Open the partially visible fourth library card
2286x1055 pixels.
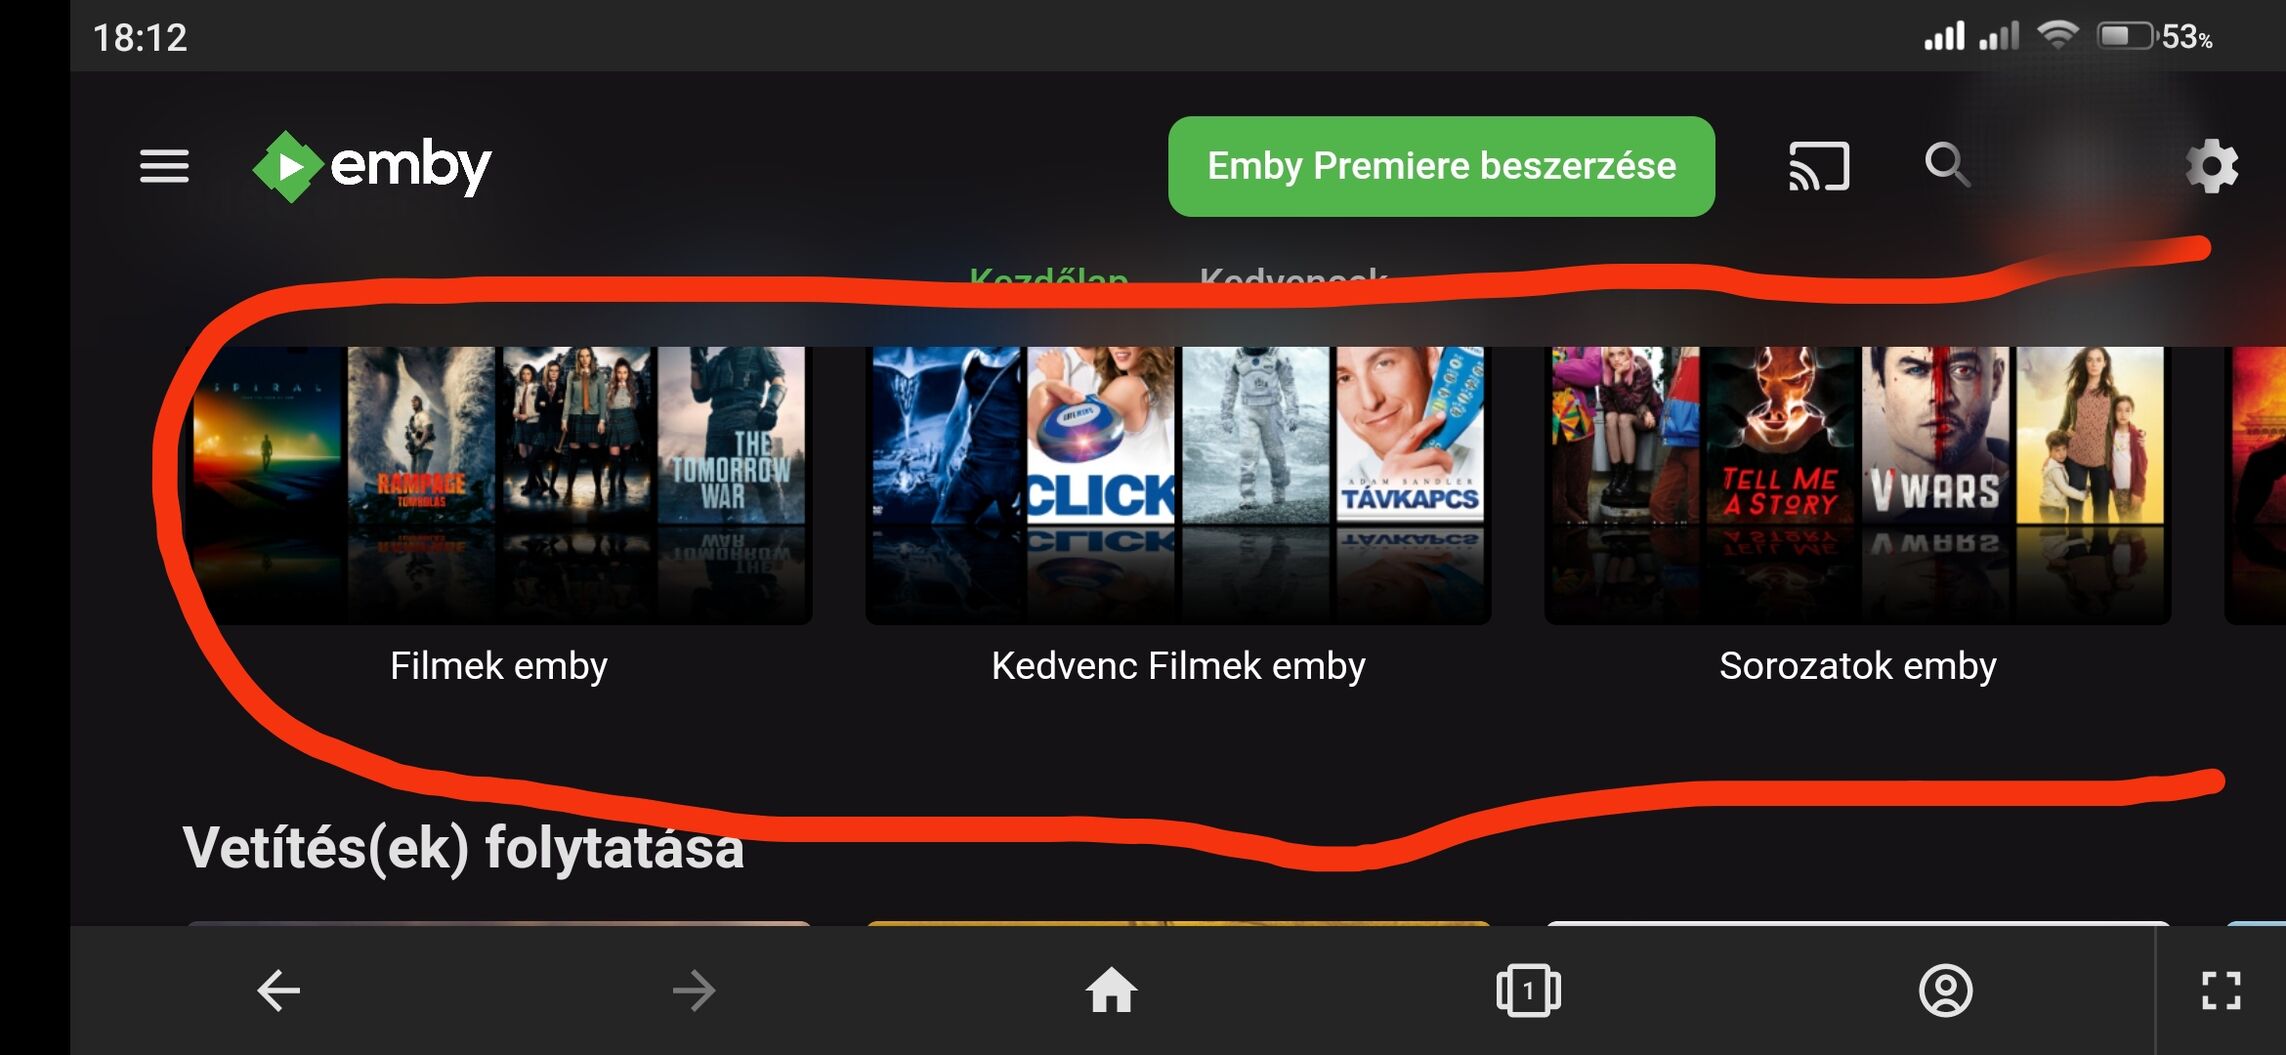pyautogui.click(x=2255, y=485)
